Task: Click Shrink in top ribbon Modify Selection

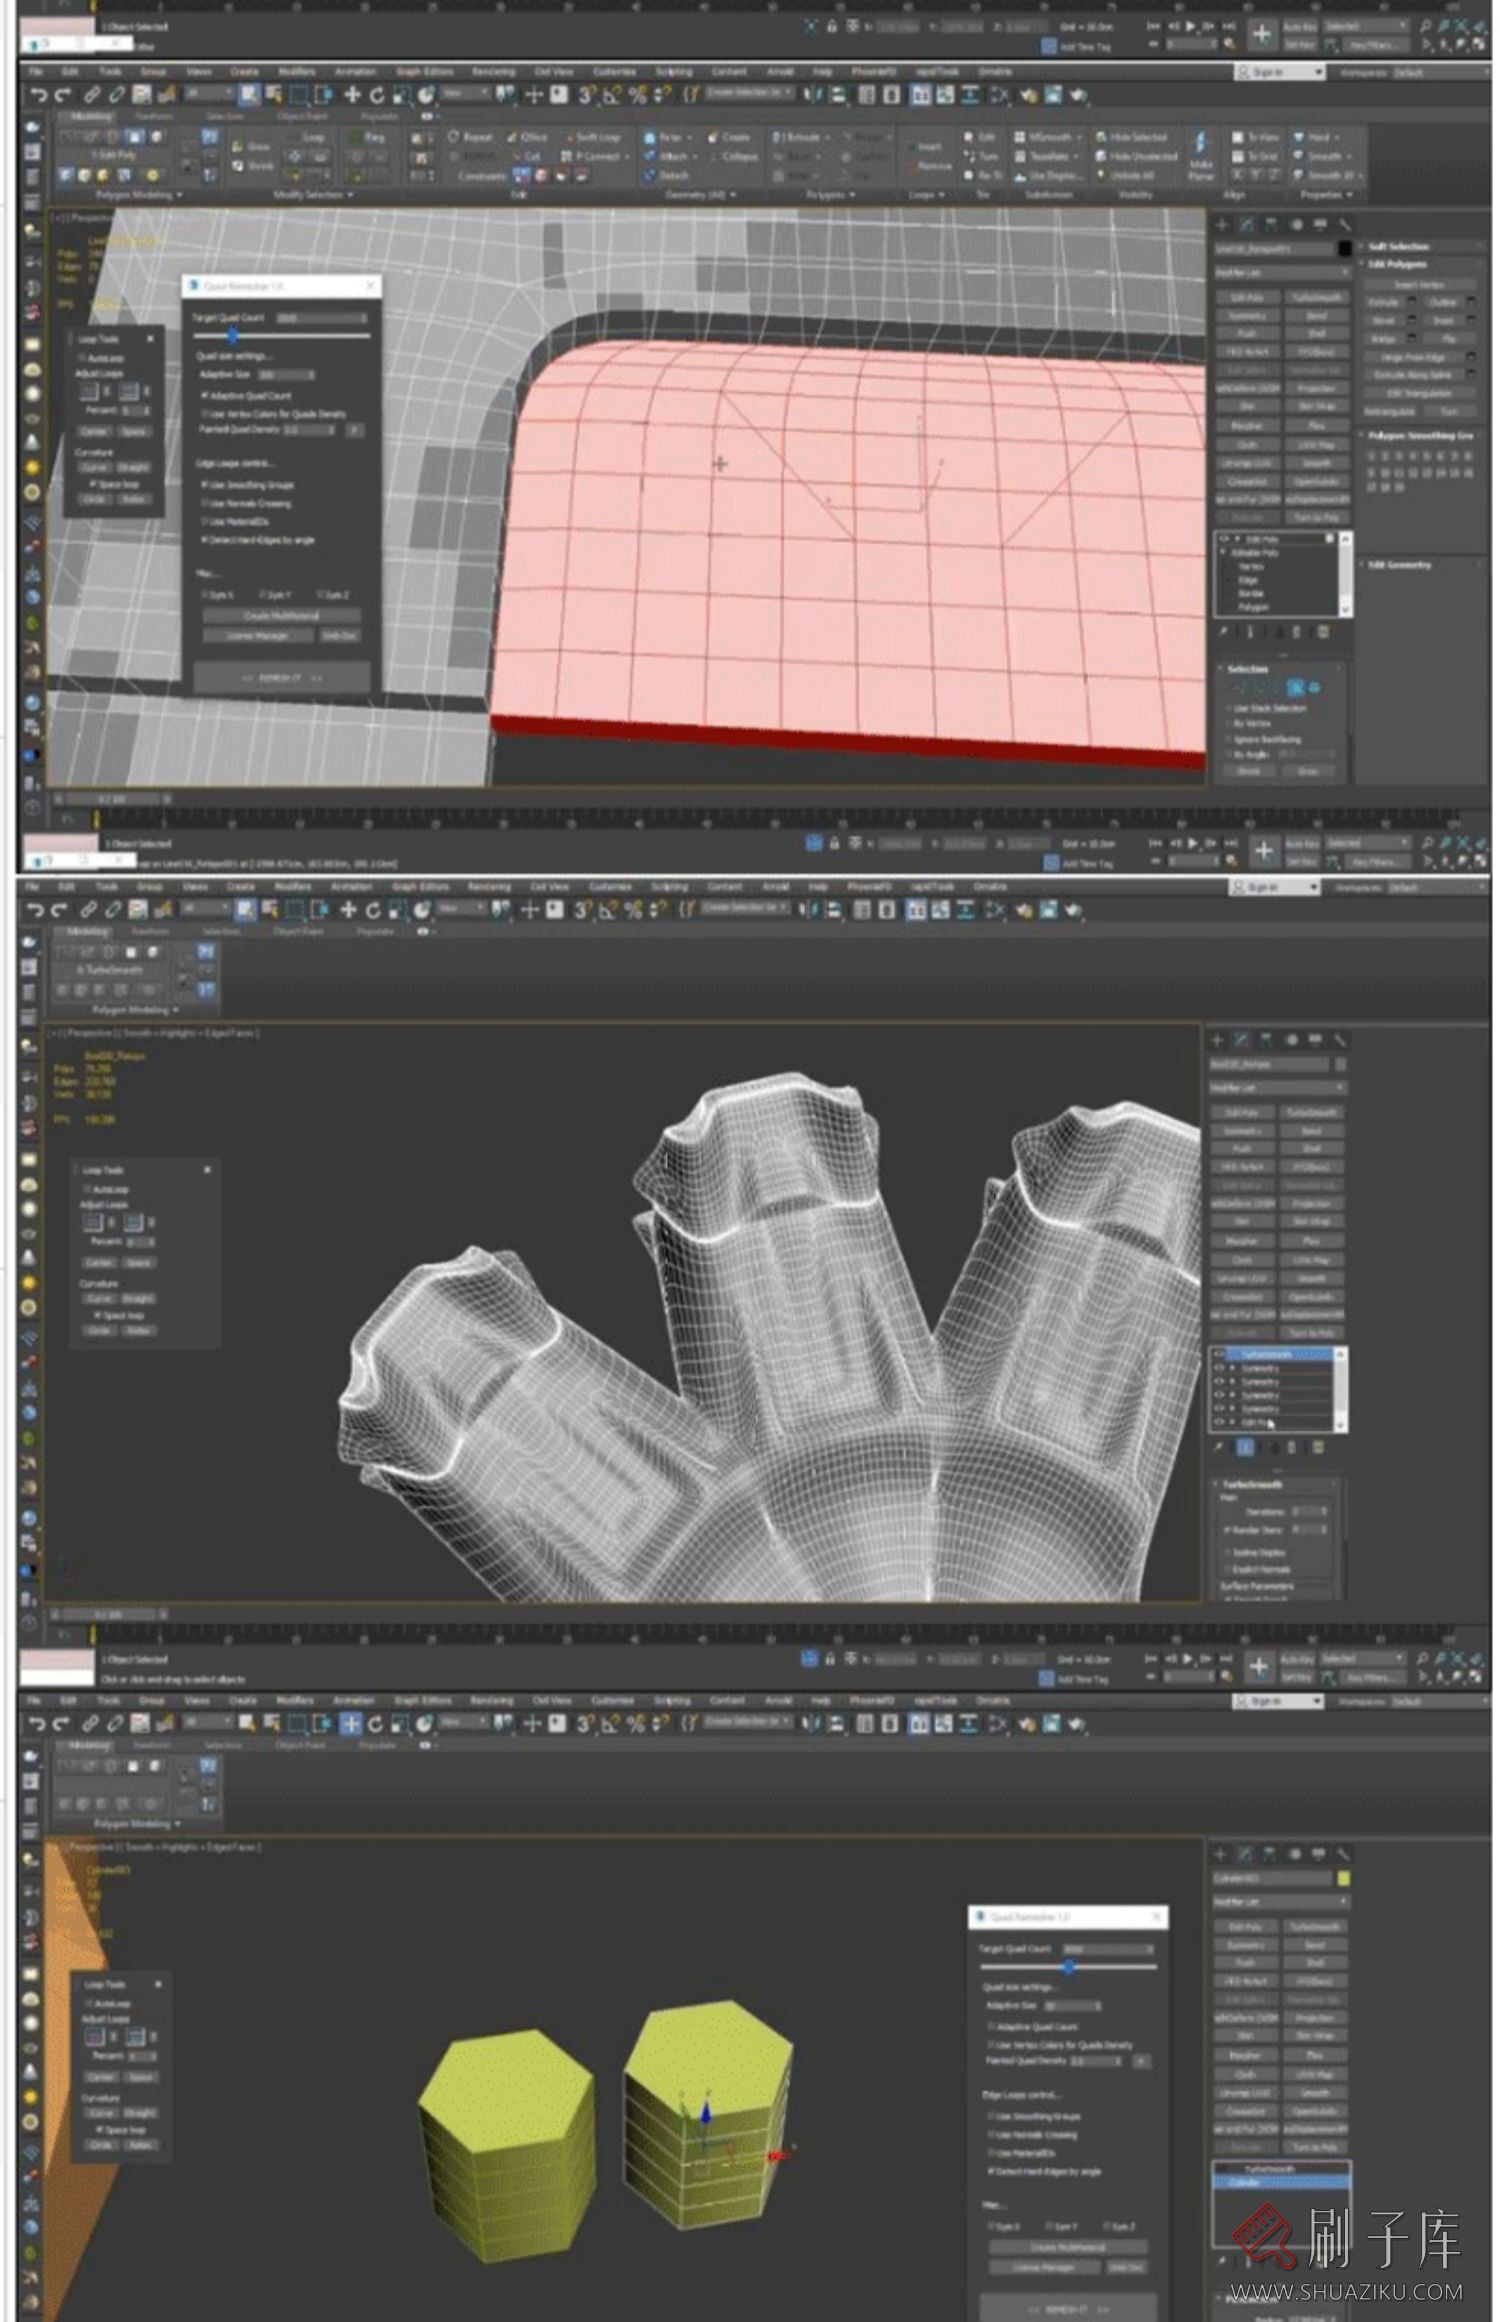Action: (x=252, y=166)
